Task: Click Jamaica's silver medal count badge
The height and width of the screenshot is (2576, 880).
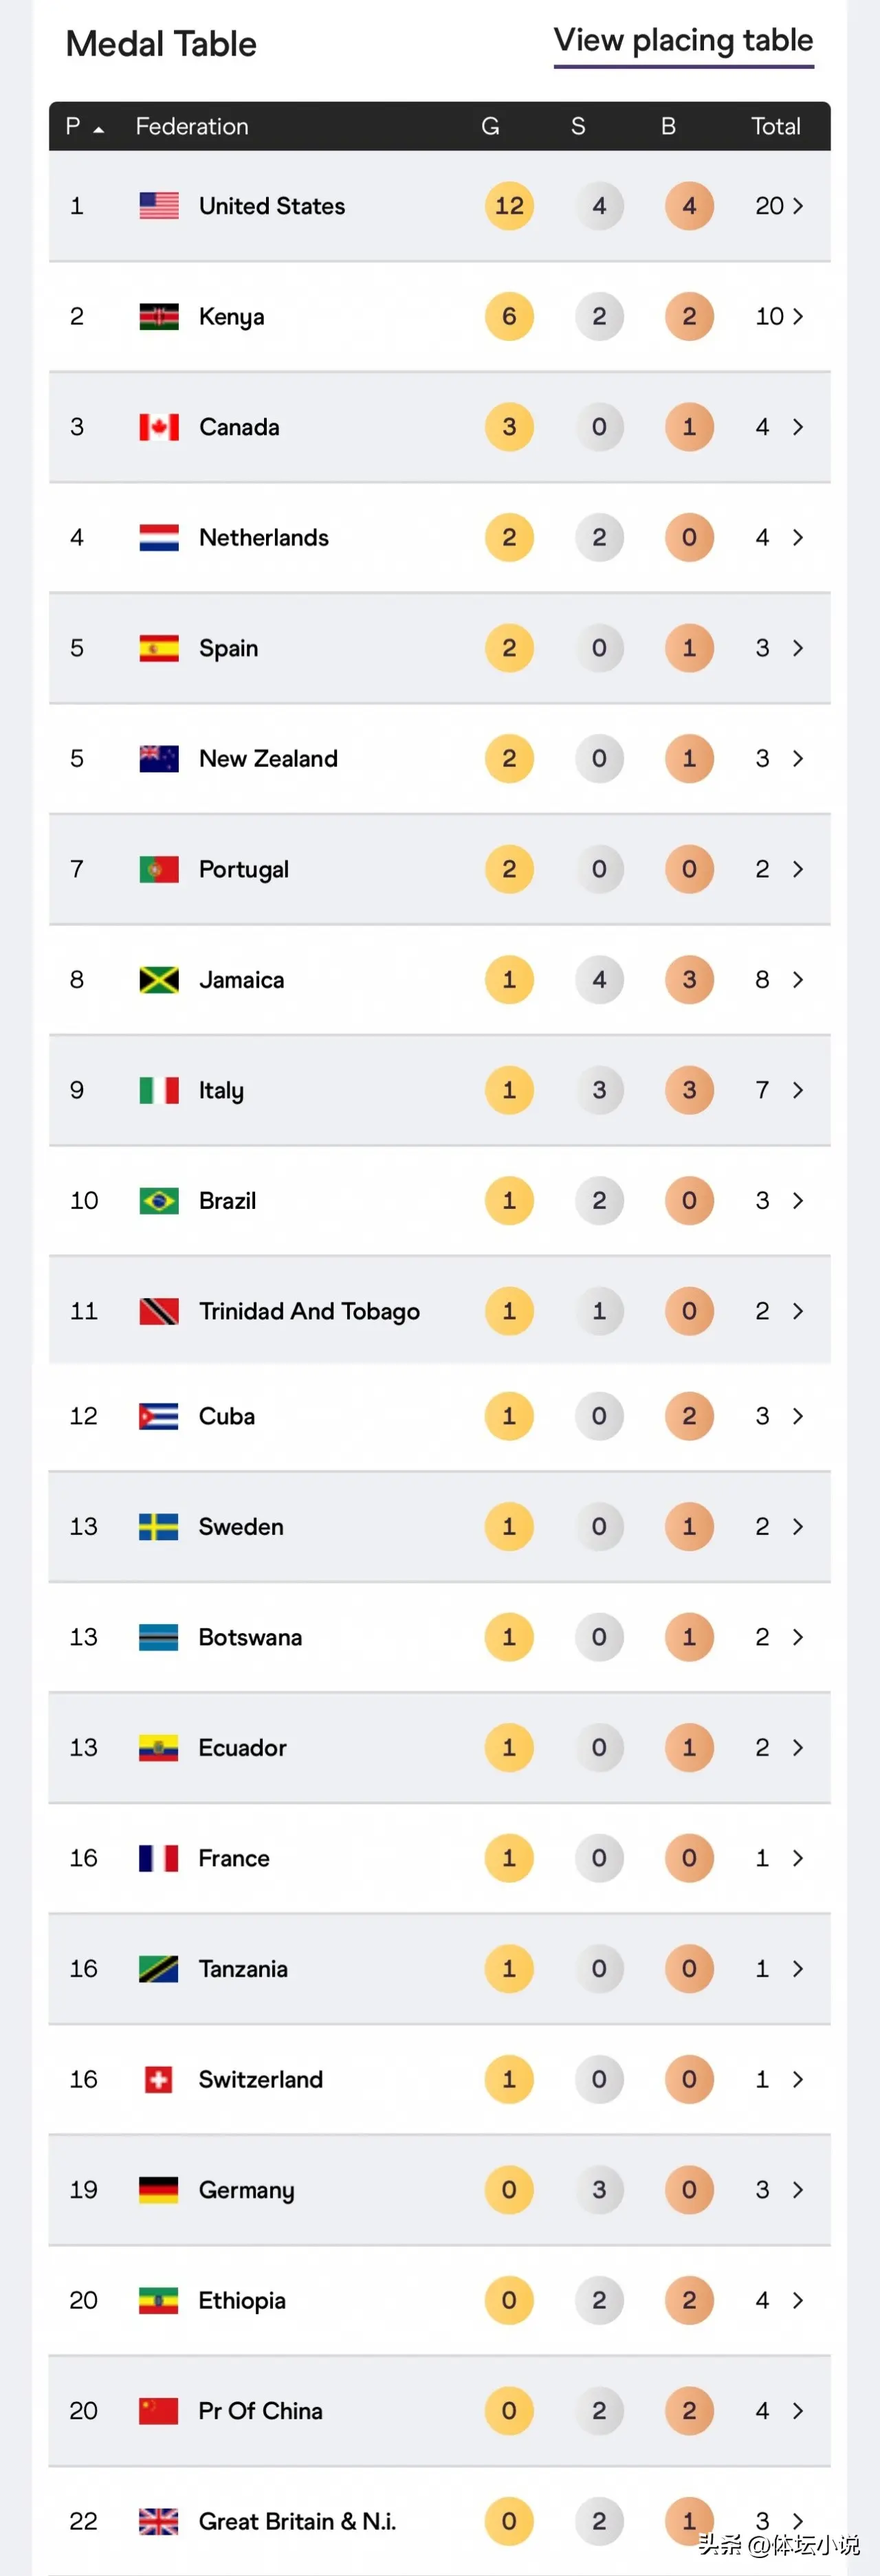Action: [599, 980]
